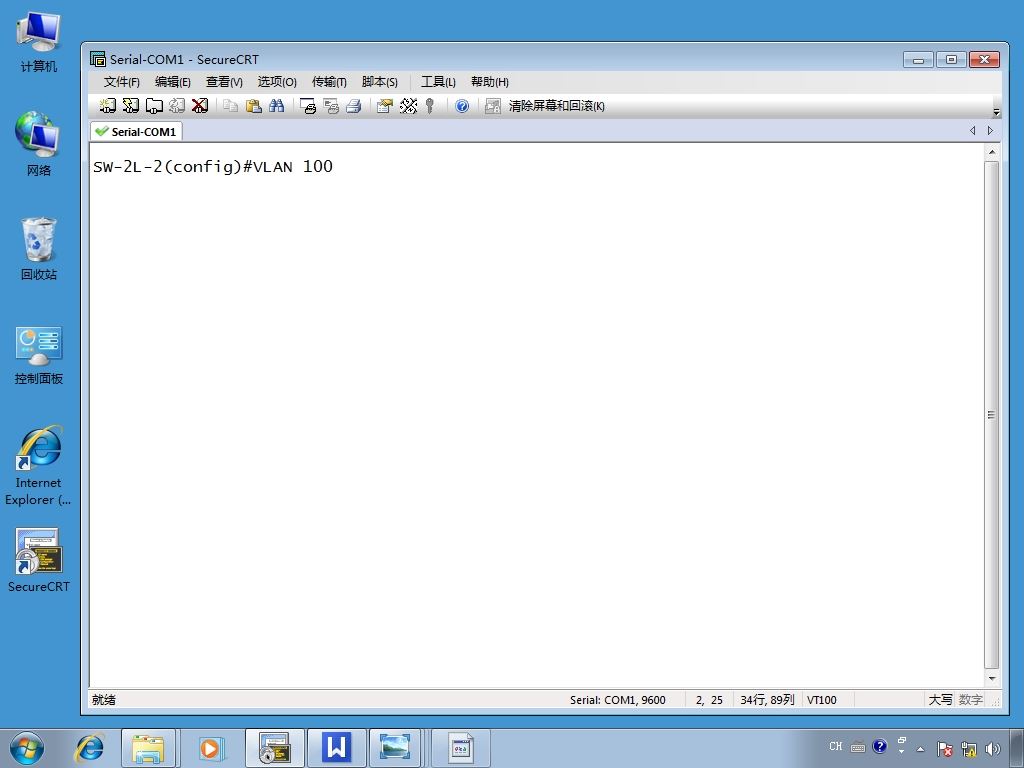This screenshot has width=1024, height=768.
Task: Click the keymap editor tools icon
Action: 408,106
